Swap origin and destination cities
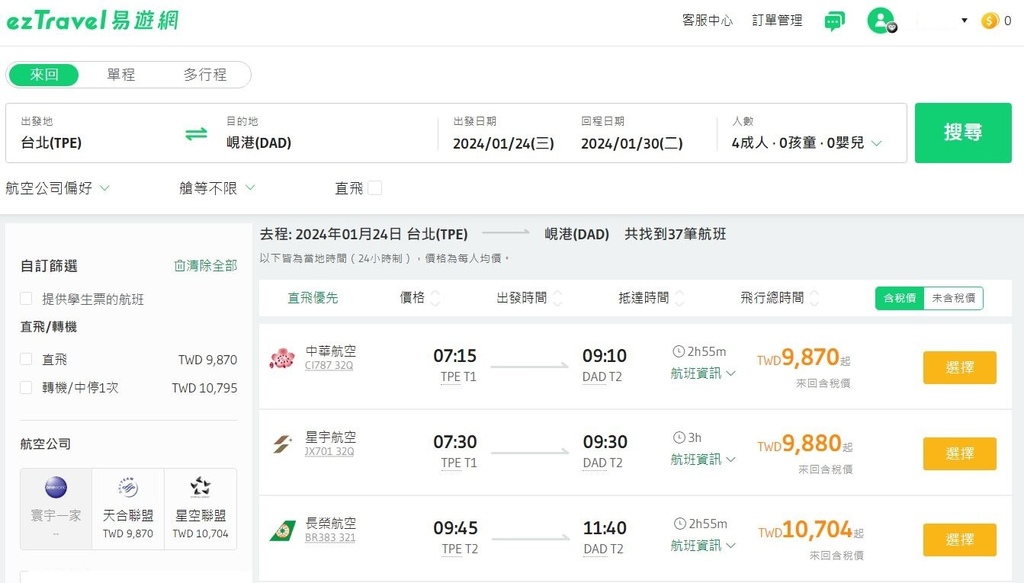This screenshot has width=1024, height=583. pos(196,134)
